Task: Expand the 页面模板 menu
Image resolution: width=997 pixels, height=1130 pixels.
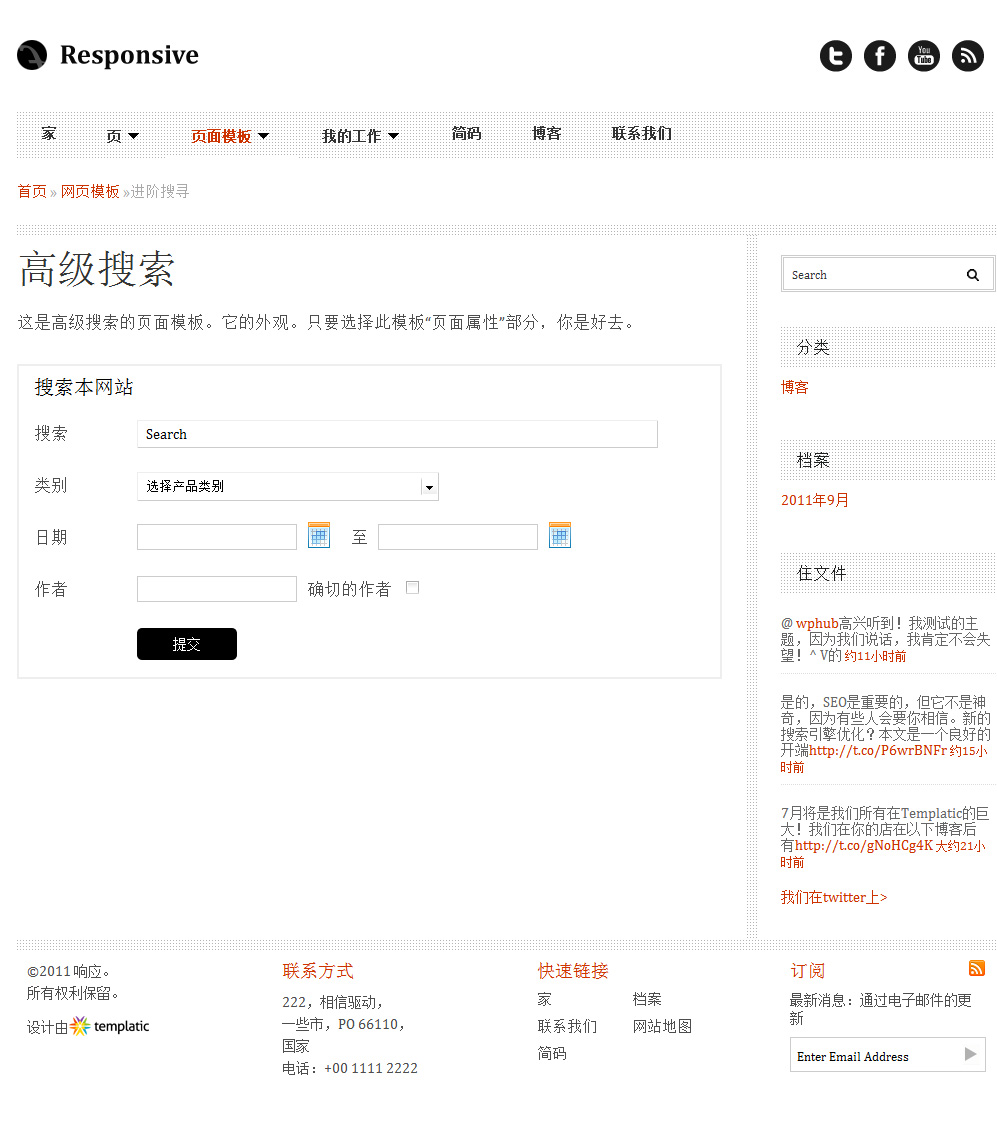Action: click(229, 136)
